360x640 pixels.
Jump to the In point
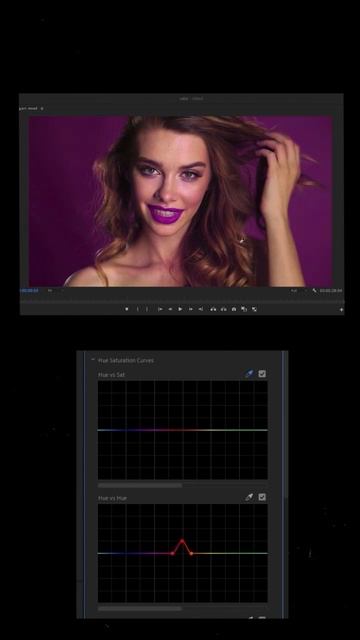160,309
